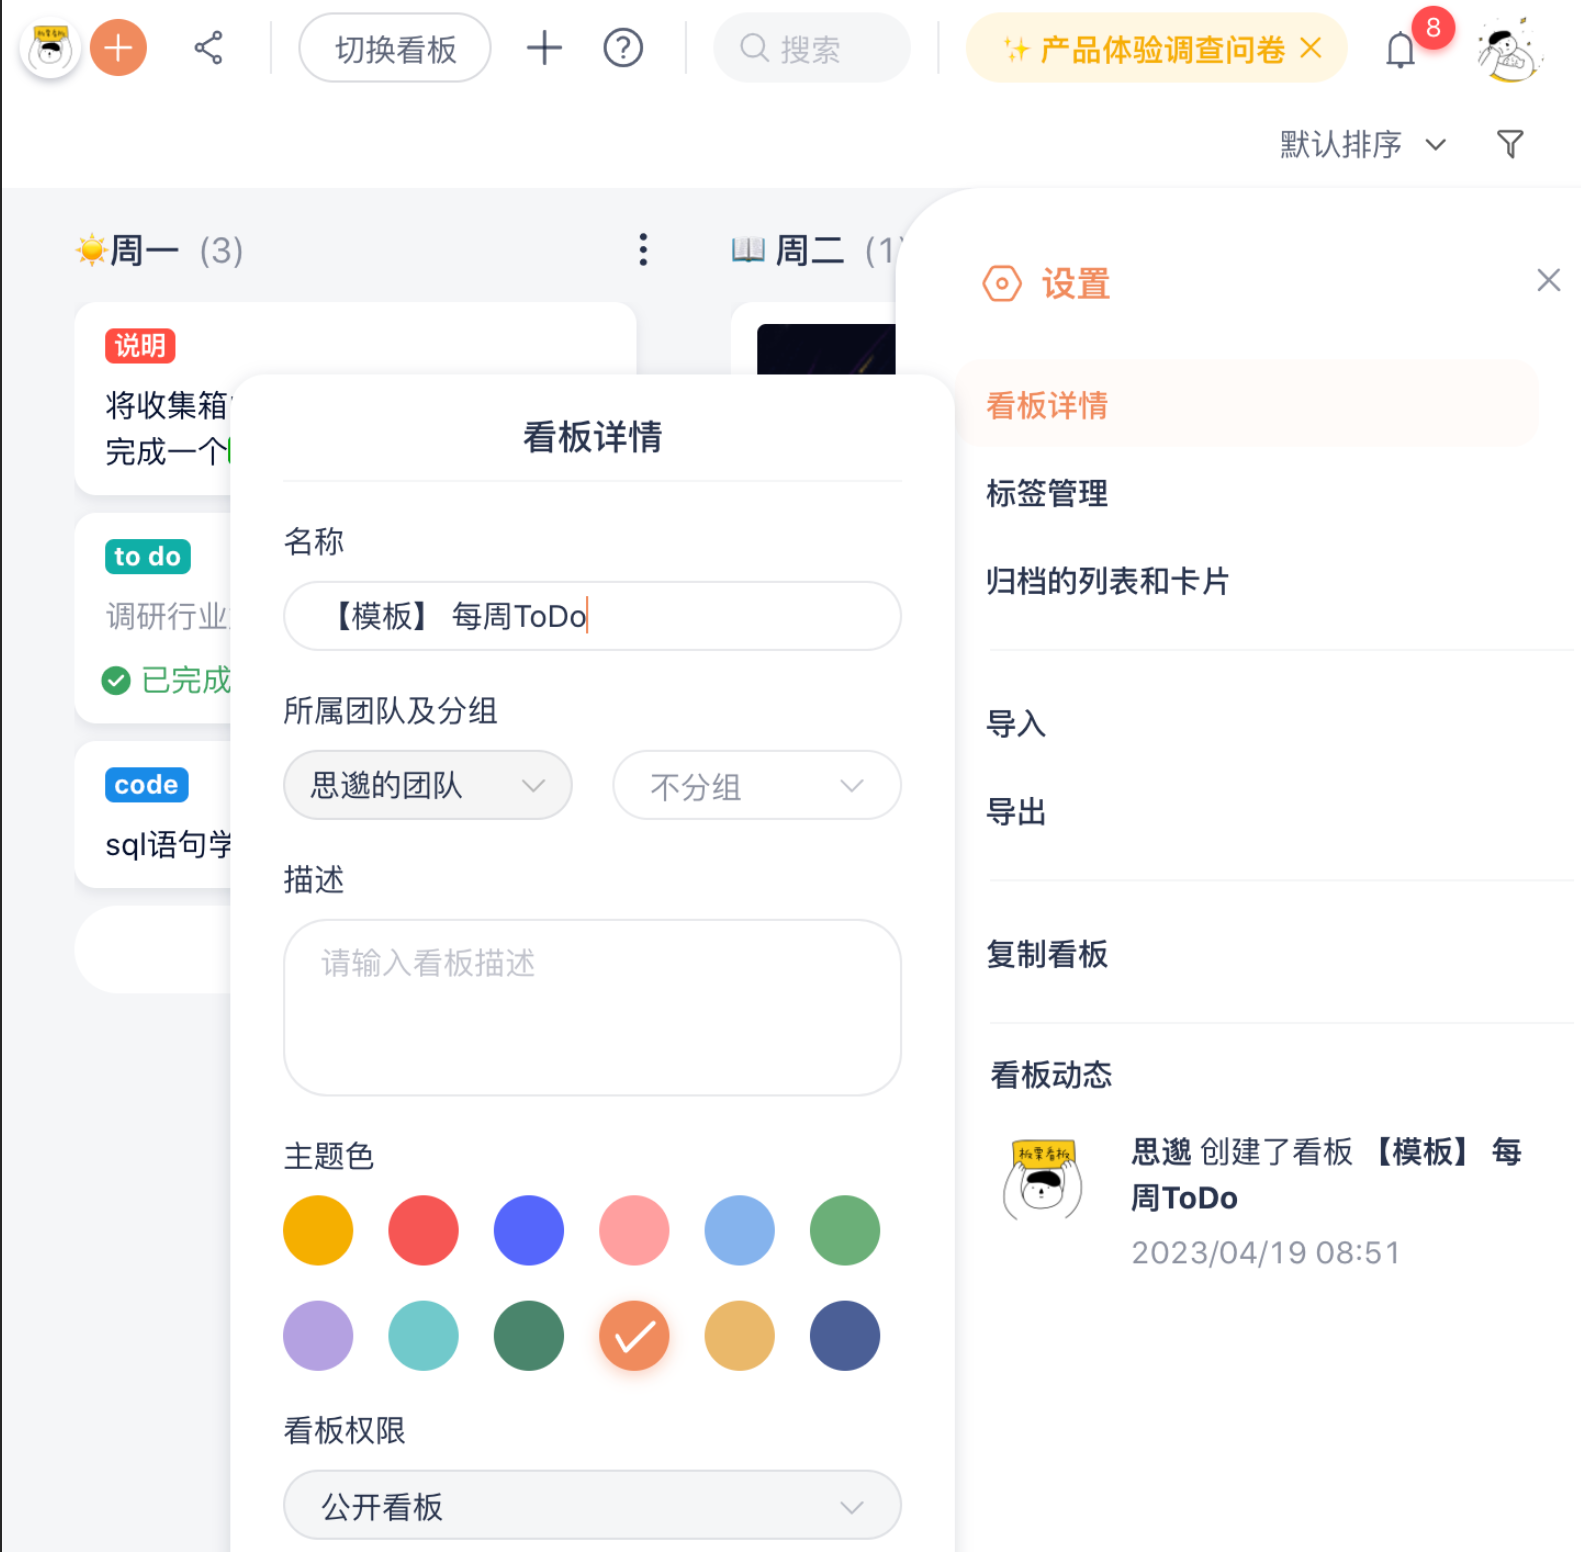This screenshot has width=1581, height=1552.
Task: Click 复制看板 to duplicate board
Action: coord(1047,954)
